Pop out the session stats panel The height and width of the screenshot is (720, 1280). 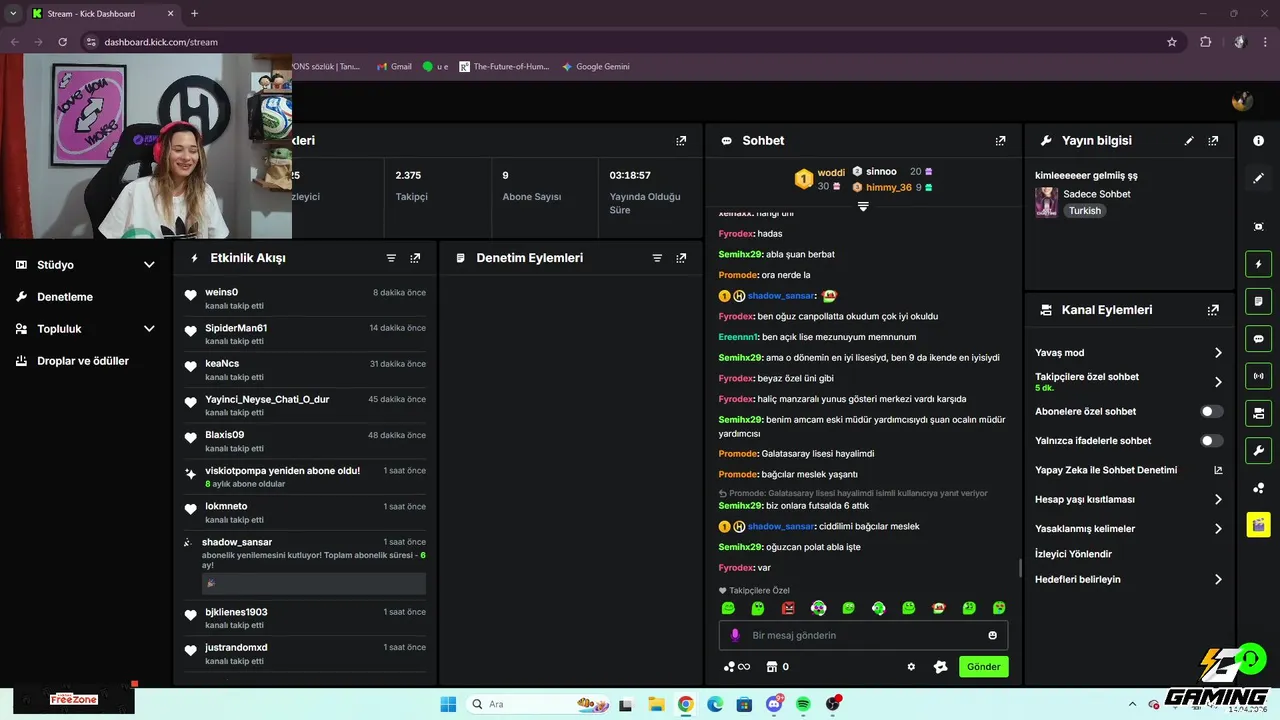point(681,141)
